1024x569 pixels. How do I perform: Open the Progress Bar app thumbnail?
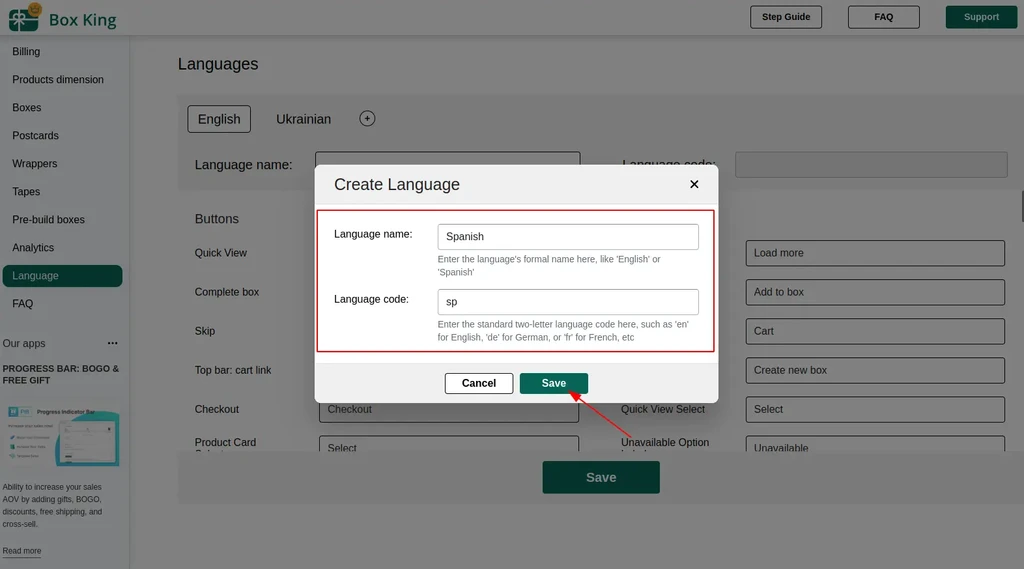[61, 434]
